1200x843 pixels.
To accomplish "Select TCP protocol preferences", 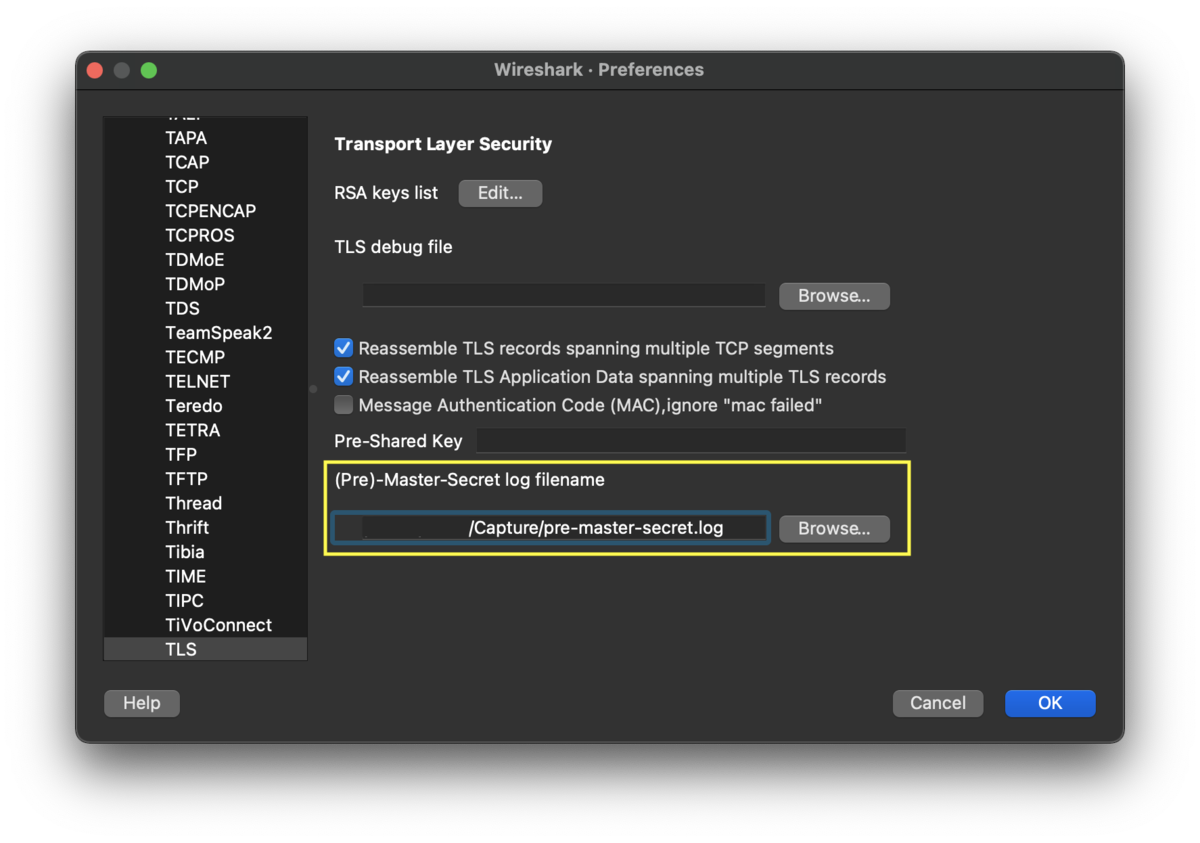I will (x=205, y=186).
